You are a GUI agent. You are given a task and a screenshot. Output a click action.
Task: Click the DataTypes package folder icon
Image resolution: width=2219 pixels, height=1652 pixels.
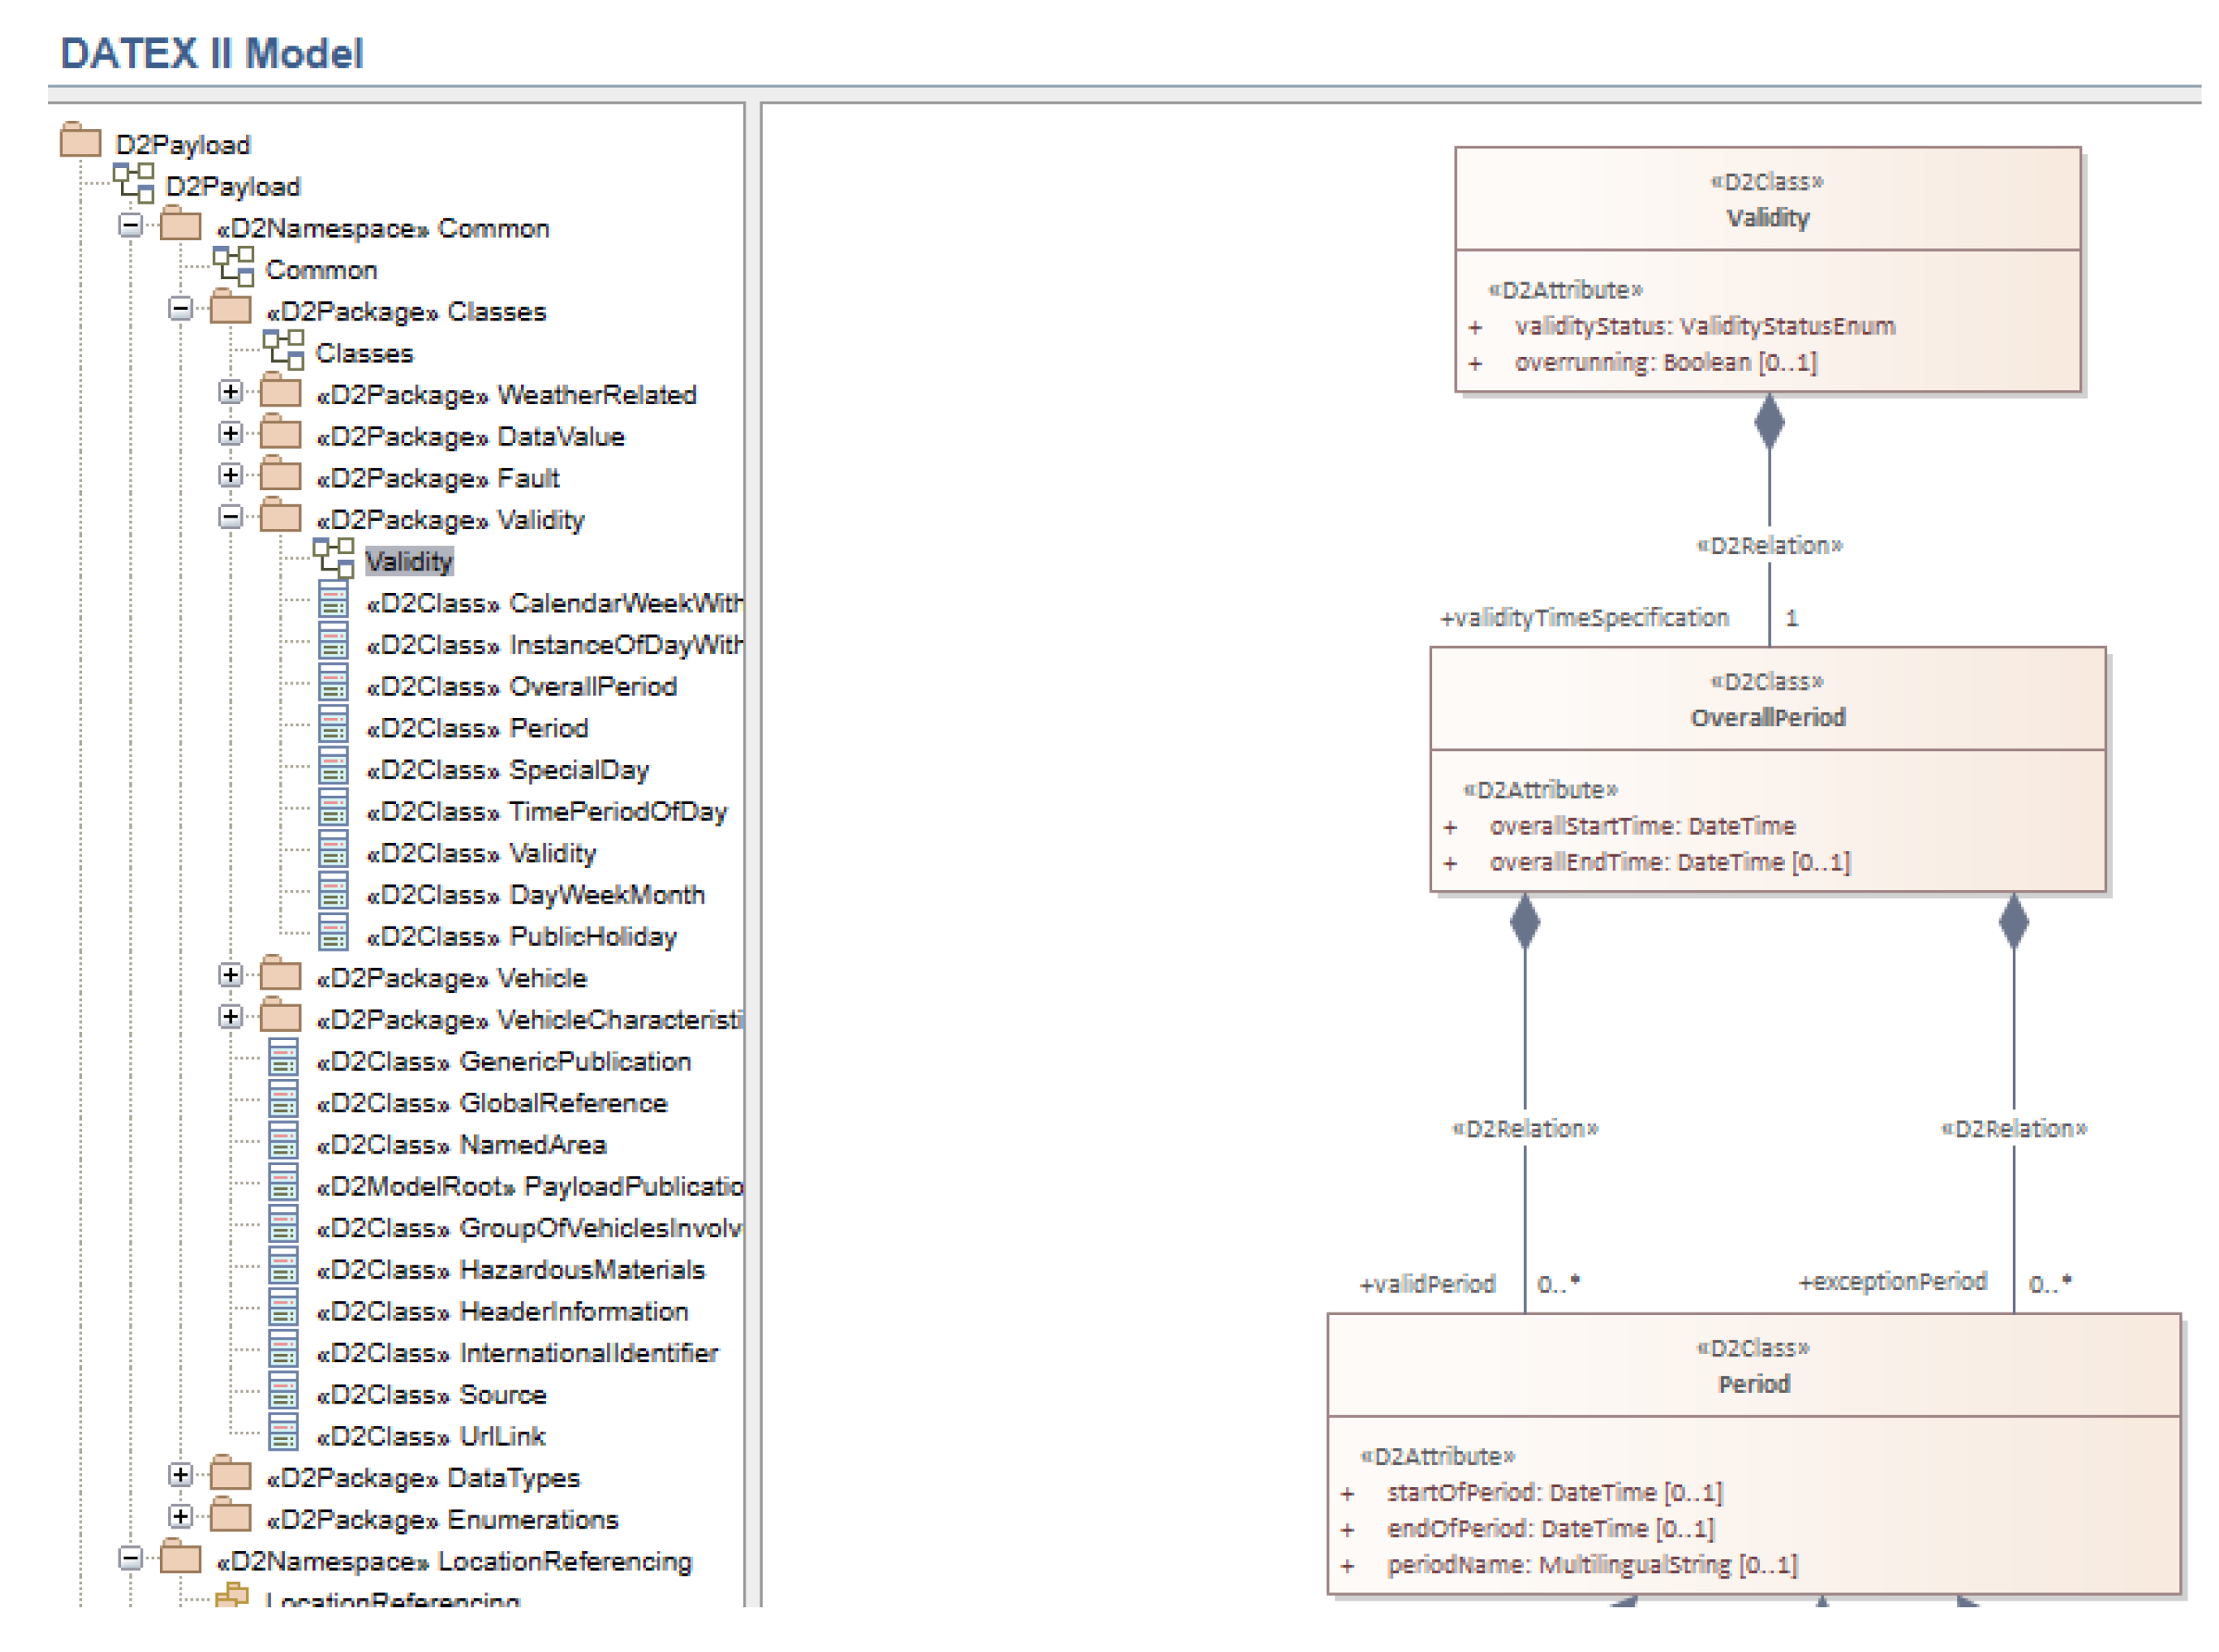coord(231,1476)
